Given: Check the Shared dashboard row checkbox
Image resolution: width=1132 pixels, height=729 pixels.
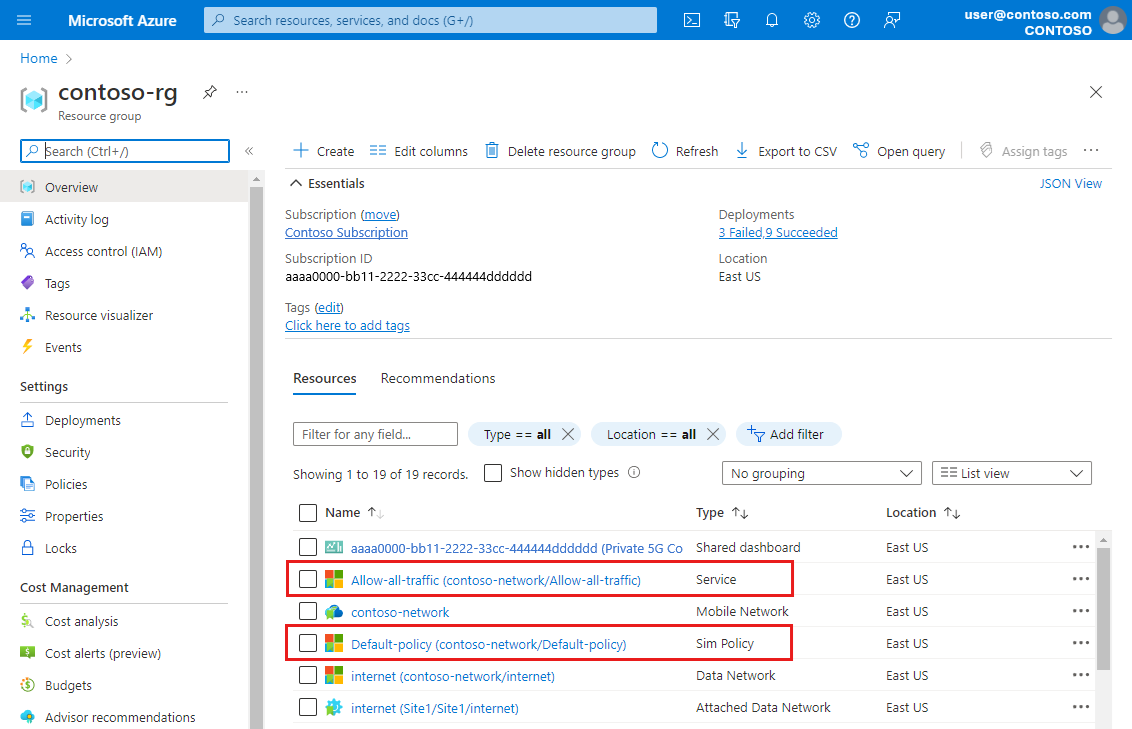Looking at the screenshot, I should pyautogui.click(x=308, y=547).
